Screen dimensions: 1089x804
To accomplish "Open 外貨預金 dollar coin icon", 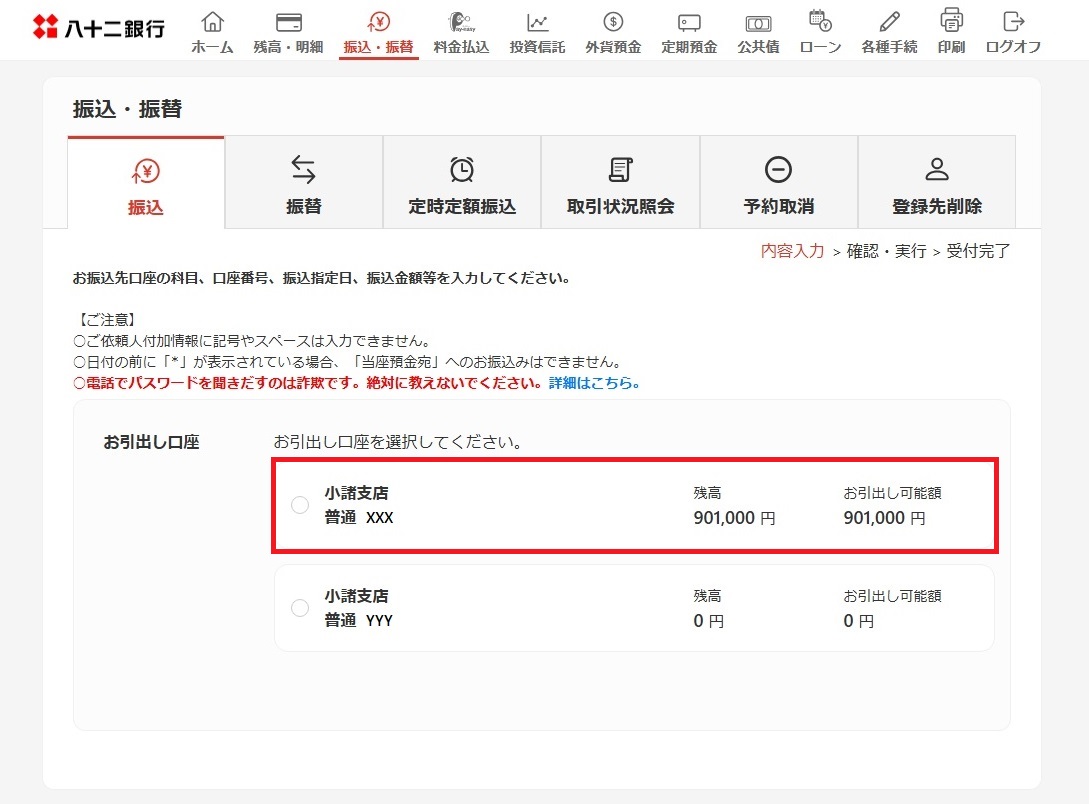I will [x=613, y=23].
